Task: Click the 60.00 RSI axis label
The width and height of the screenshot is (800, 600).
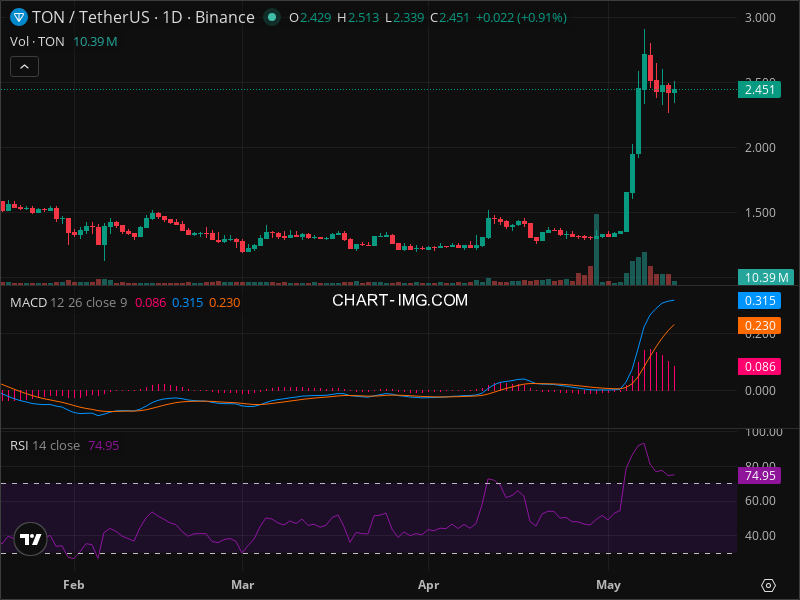Action: click(x=760, y=501)
